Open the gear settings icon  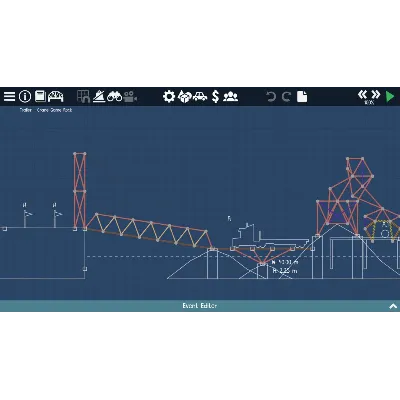coord(169,97)
